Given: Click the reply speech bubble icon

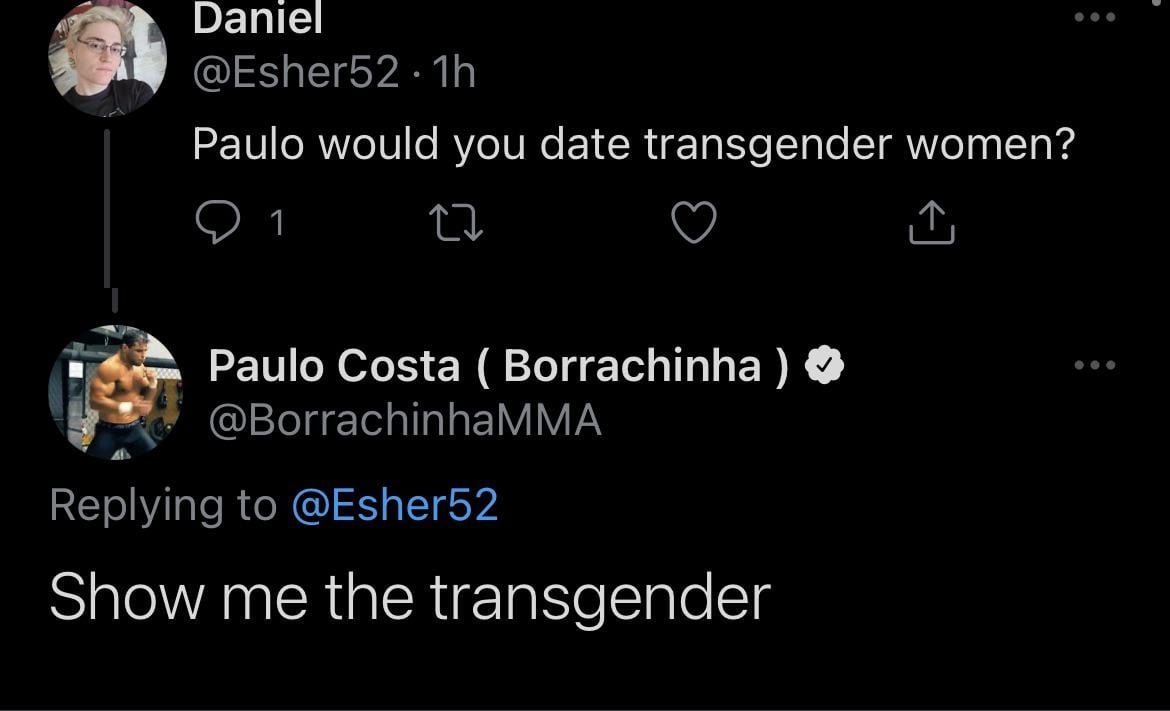Looking at the screenshot, I should 217,222.
